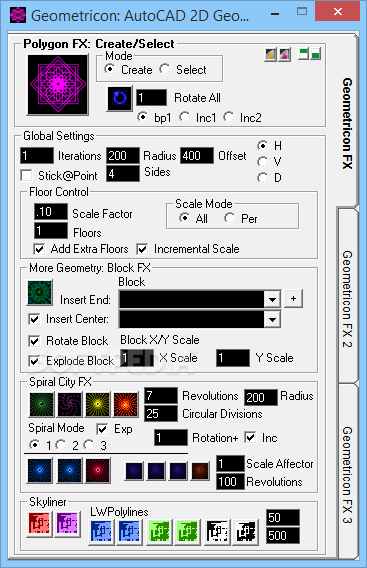The image size is (367, 568).
Task: Click the Skyliner field showing 500
Action: pyautogui.click(x=283, y=535)
